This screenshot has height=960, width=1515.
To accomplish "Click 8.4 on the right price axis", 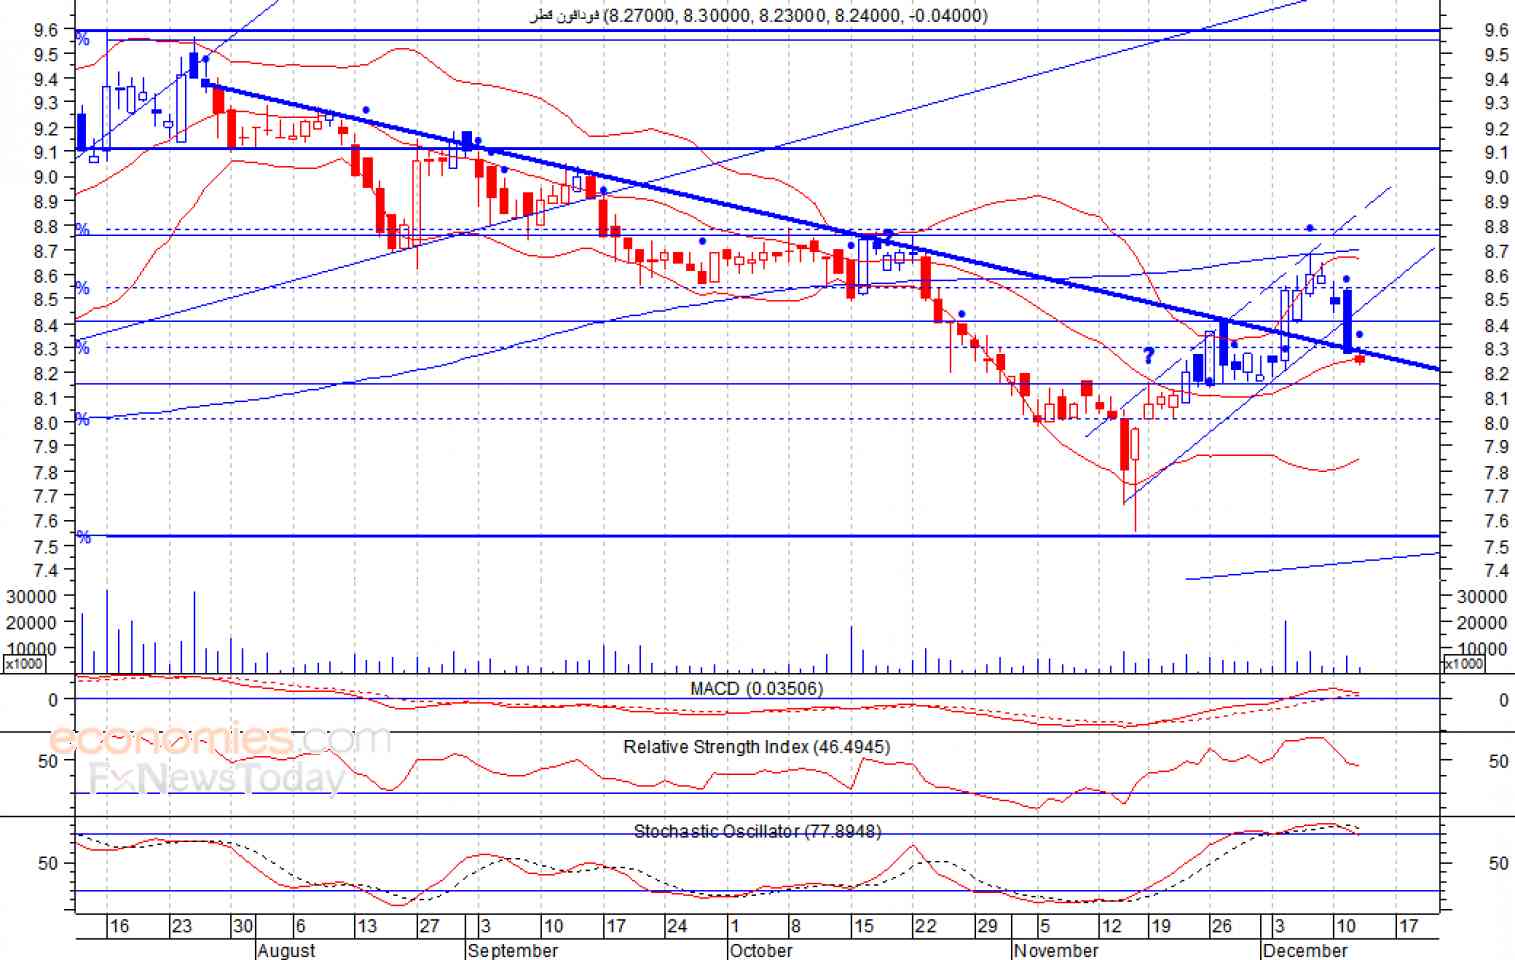I will 1497,326.
